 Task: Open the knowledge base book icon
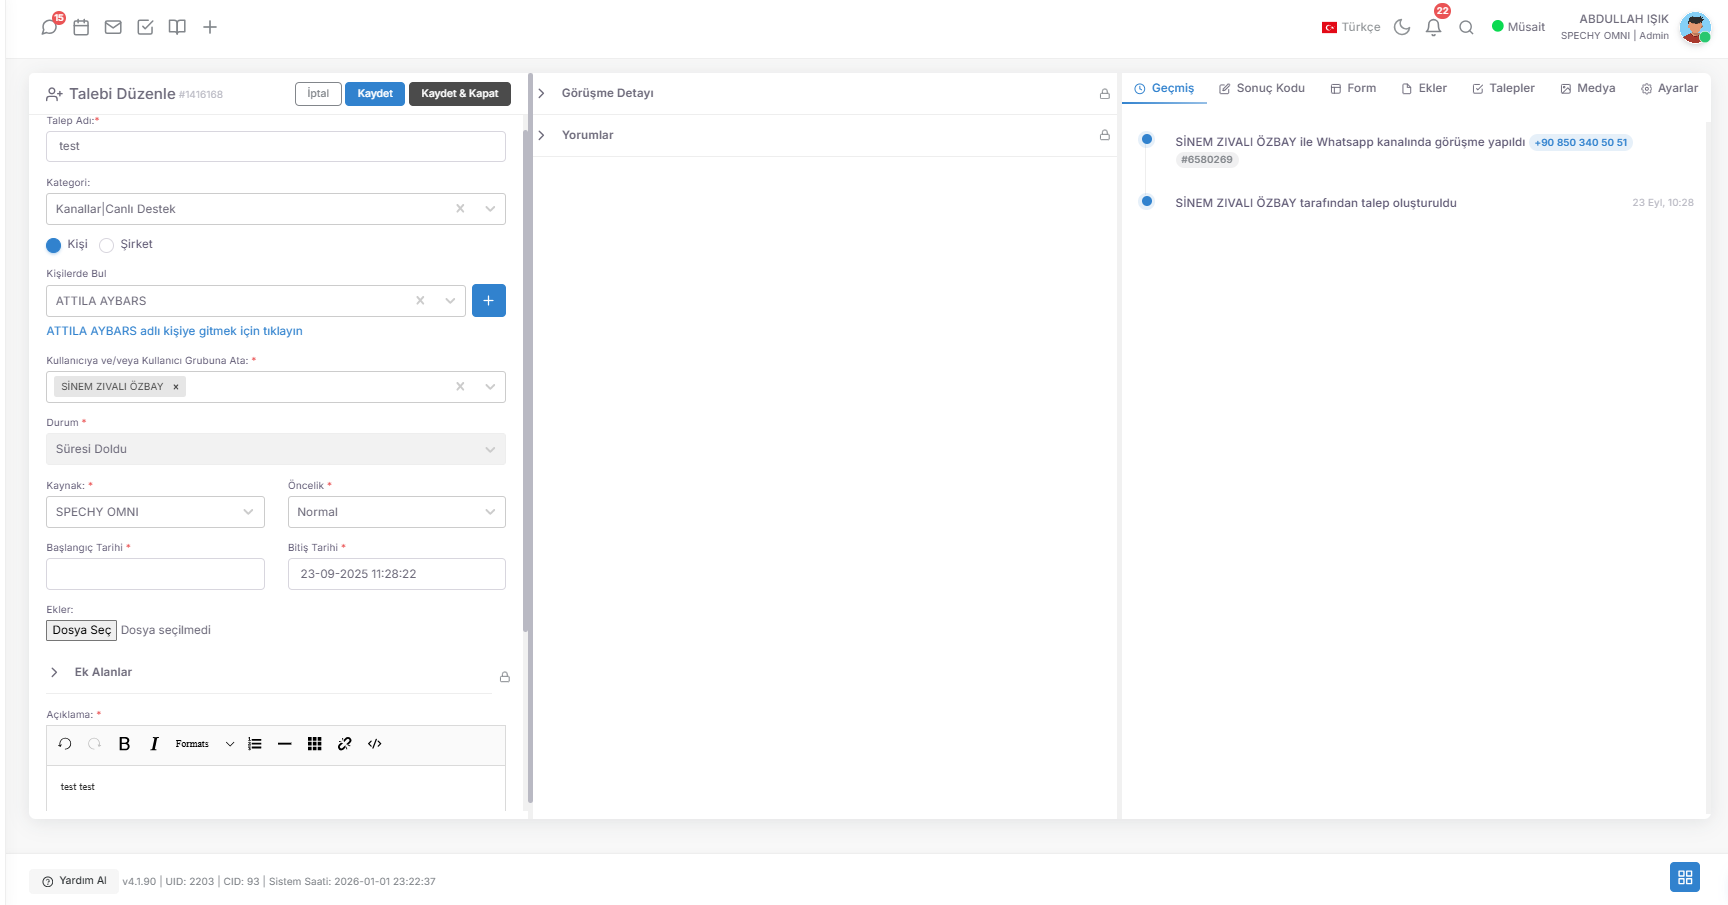click(x=177, y=27)
